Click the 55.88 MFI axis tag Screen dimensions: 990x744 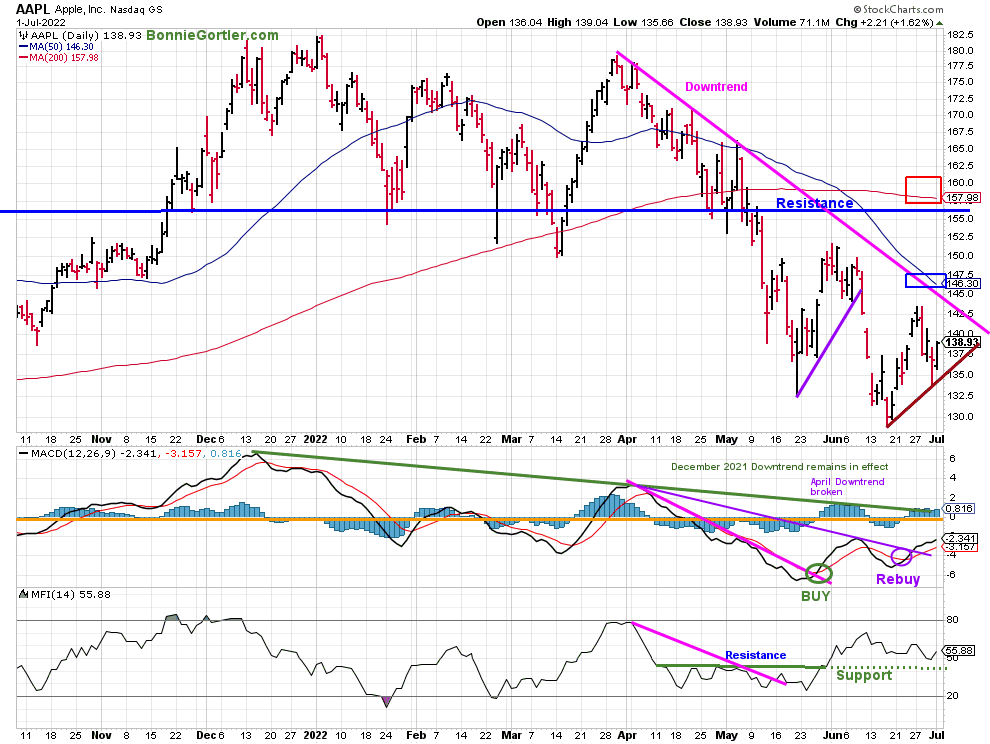tap(960, 650)
